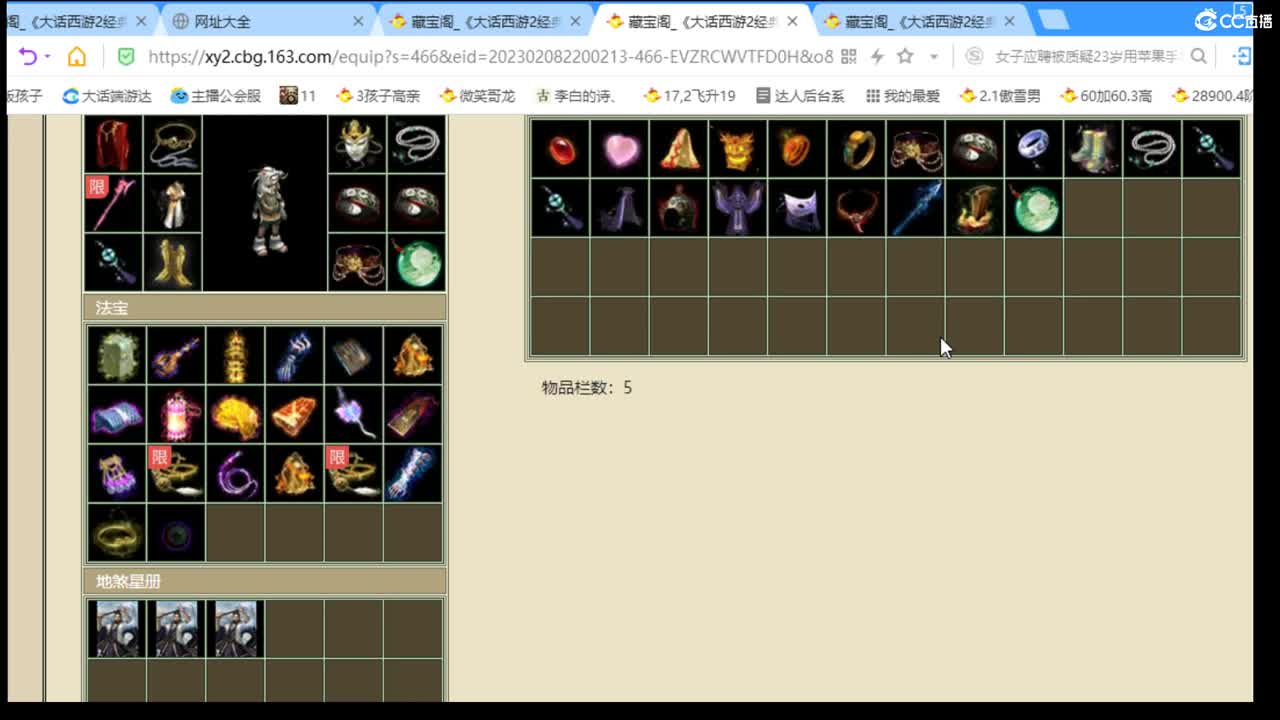Image resolution: width=1280 pixels, height=720 pixels.
Task: Click the 法宝 section header
Action: tap(265, 307)
